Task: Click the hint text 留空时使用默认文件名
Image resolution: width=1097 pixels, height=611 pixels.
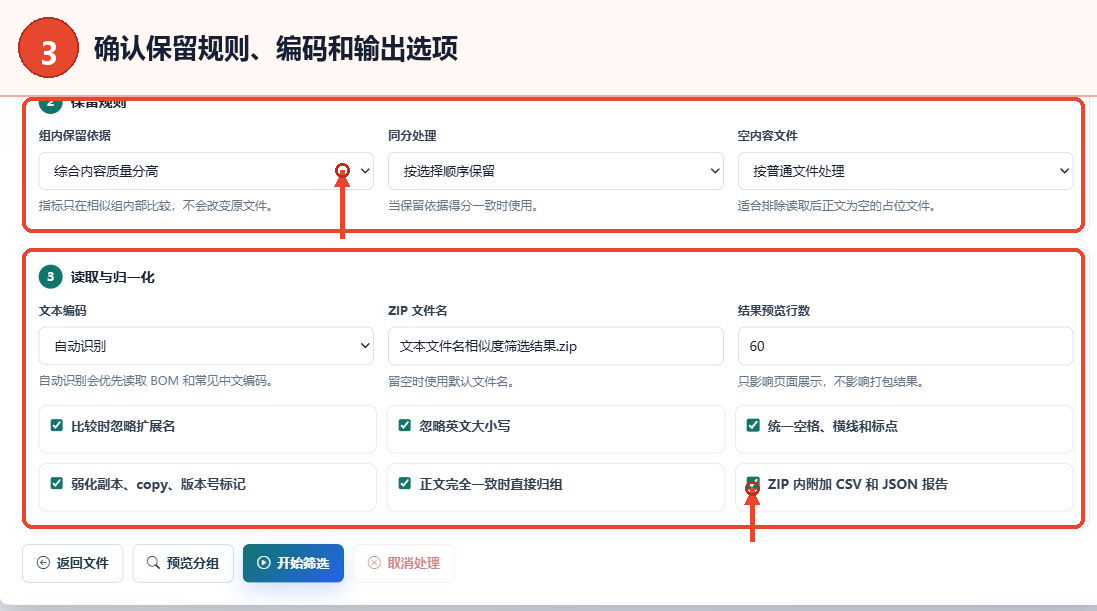Action: point(453,381)
